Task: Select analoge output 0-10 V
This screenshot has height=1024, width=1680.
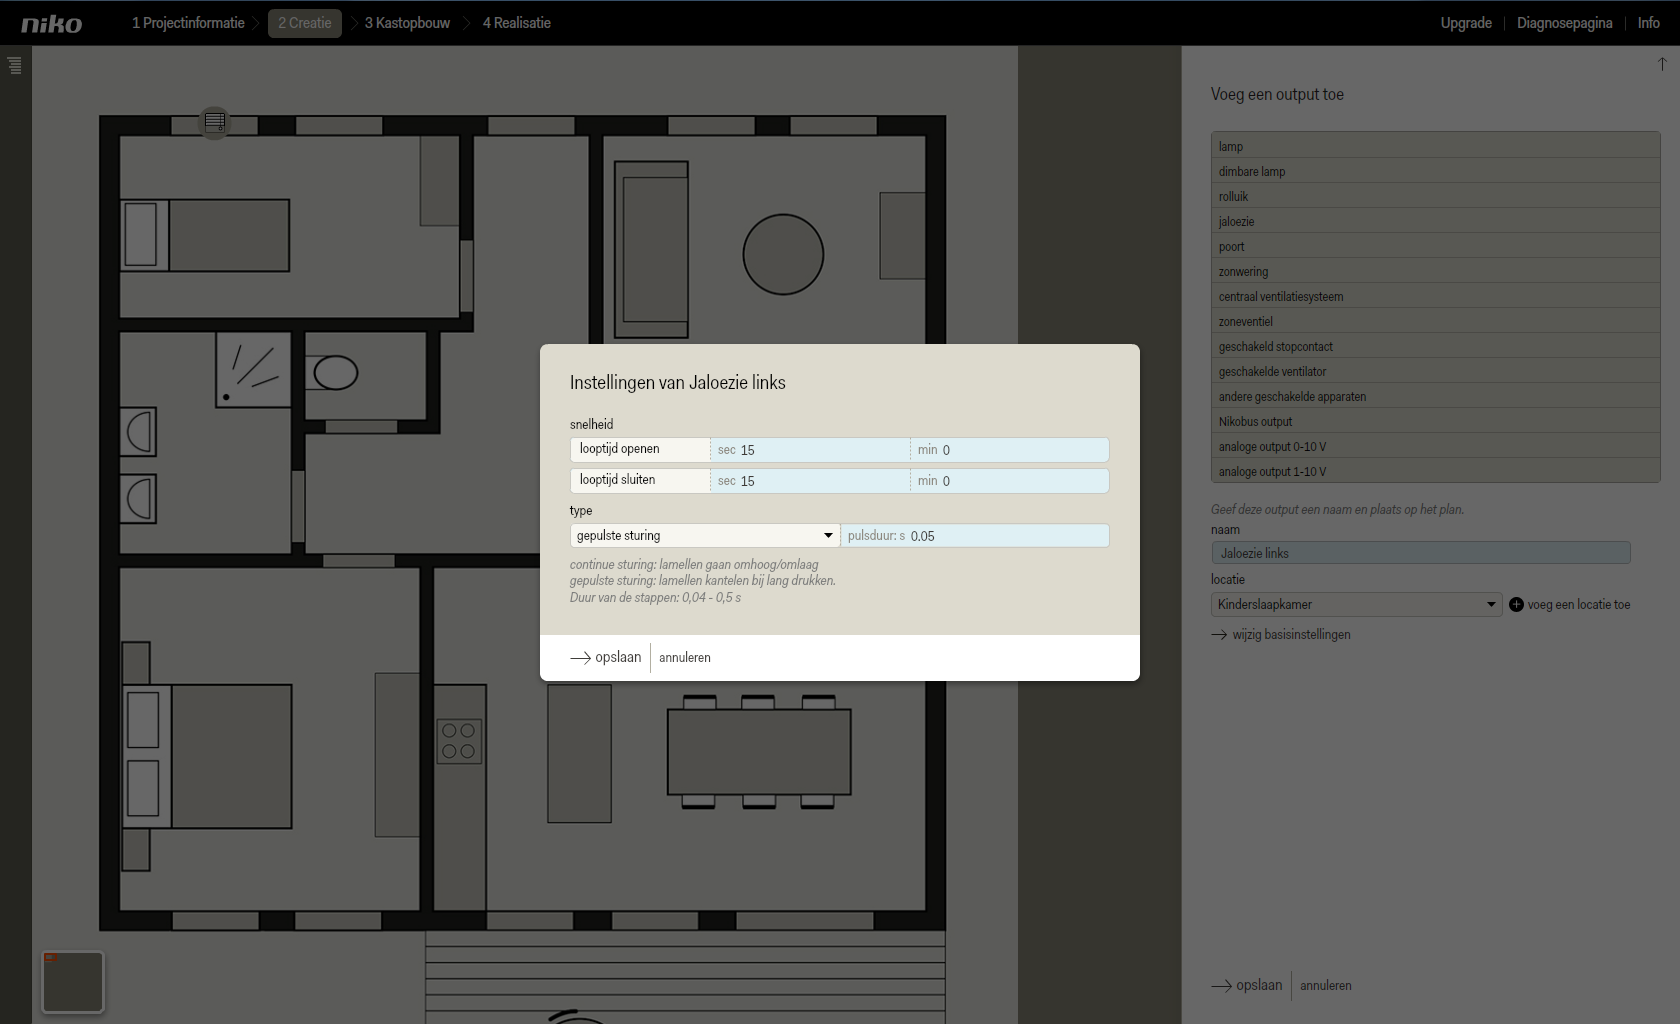Action: point(1435,446)
